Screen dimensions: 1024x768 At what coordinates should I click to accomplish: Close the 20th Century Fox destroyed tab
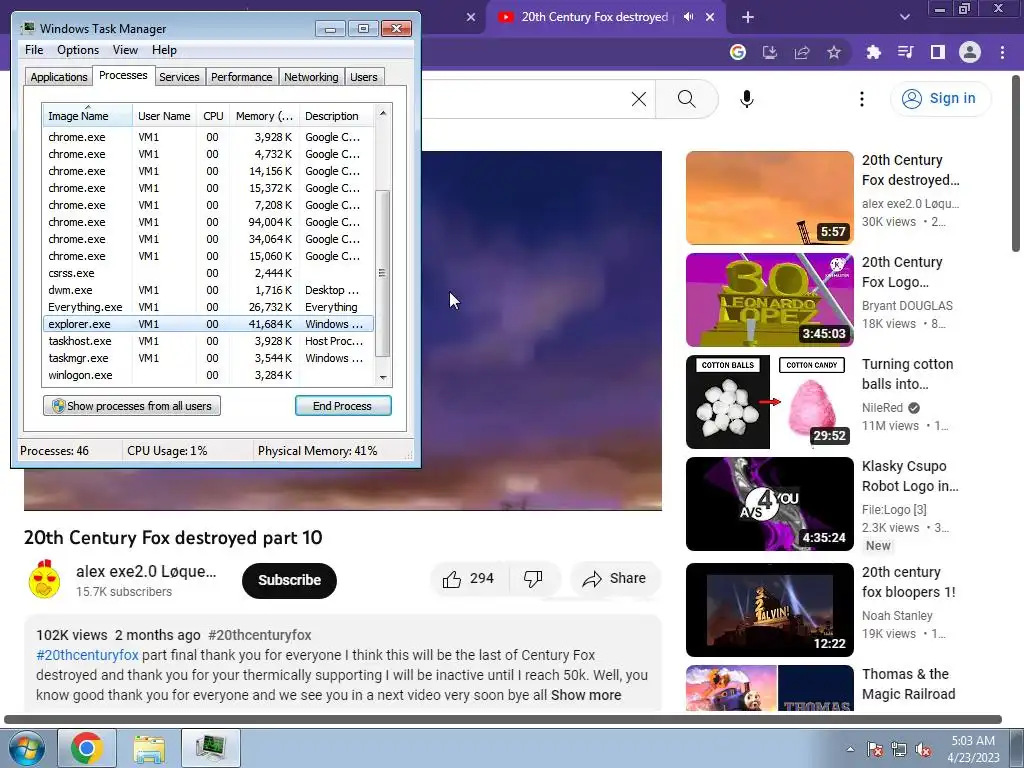coord(710,17)
